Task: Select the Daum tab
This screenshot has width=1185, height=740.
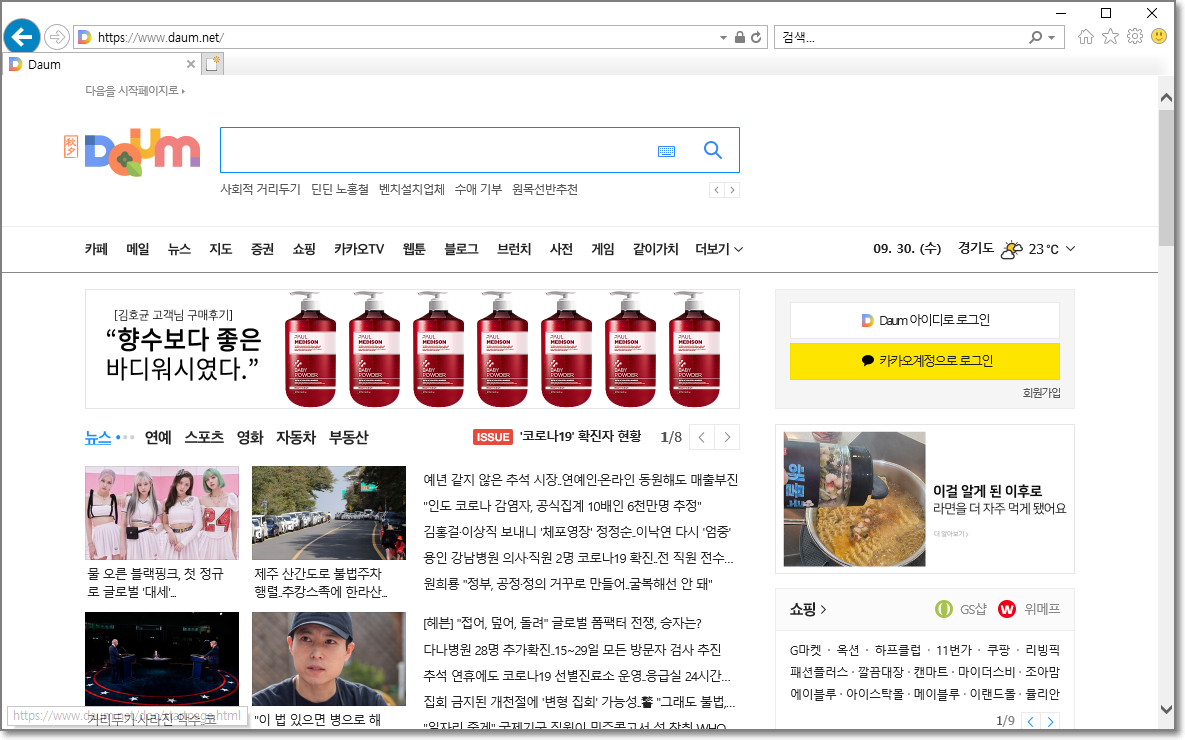Action: pyautogui.click(x=101, y=64)
